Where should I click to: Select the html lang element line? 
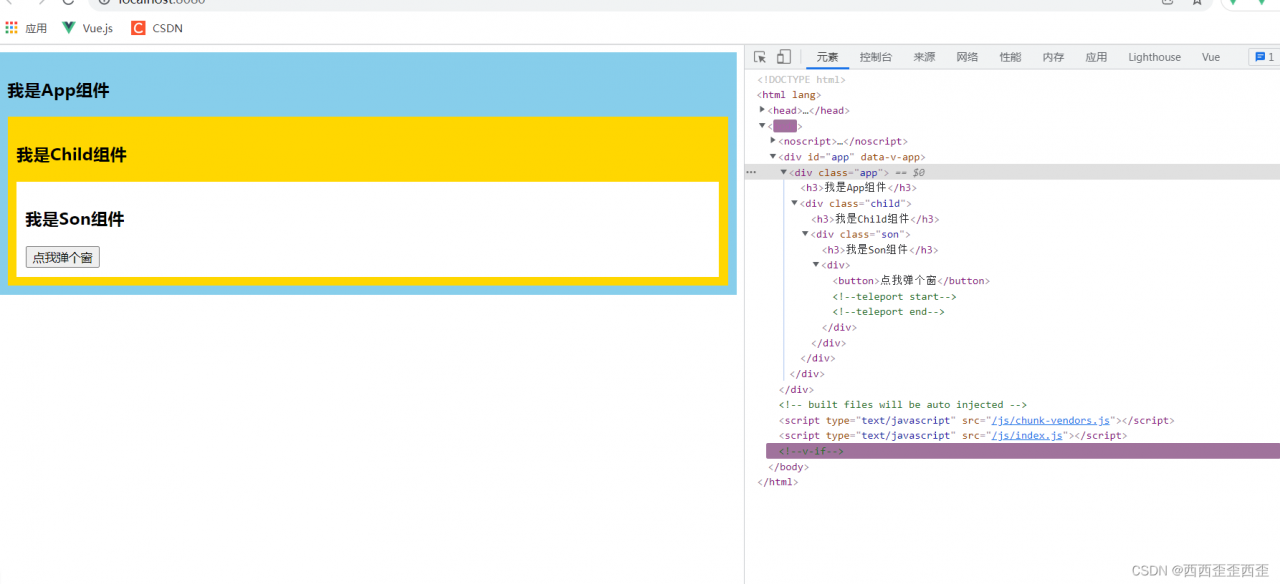789,95
